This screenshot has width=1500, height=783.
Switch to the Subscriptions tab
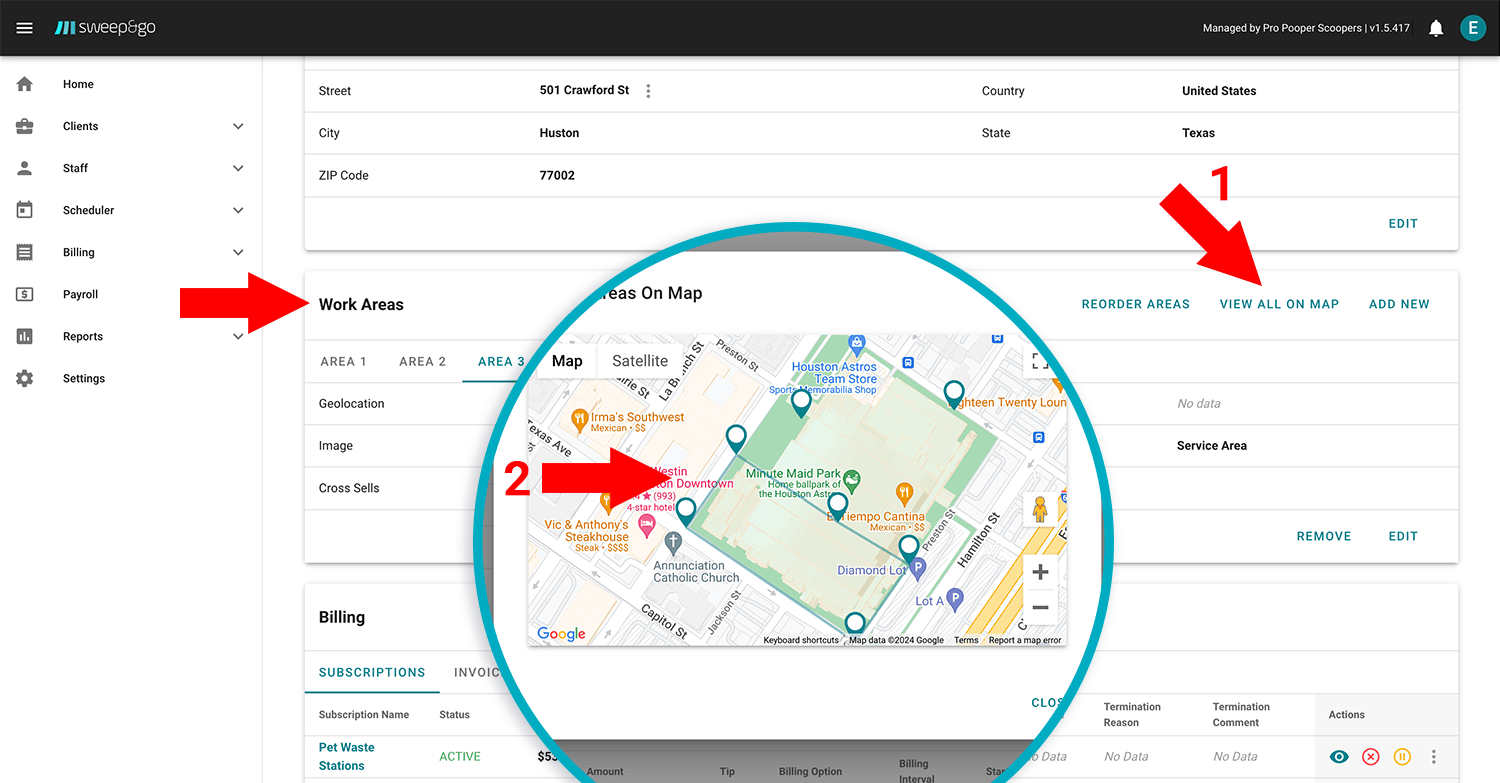pos(372,672)
